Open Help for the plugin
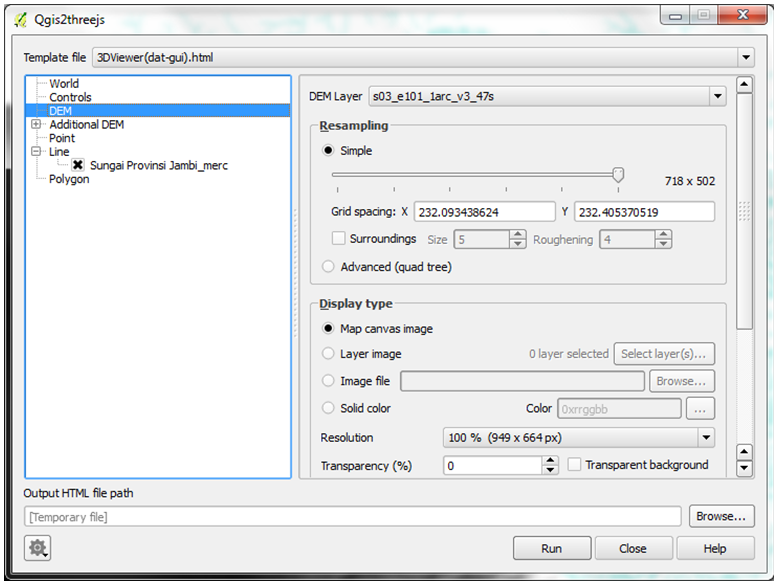This screenshot has width=774, height=585. pyautogui.click(x=715, y=548)
